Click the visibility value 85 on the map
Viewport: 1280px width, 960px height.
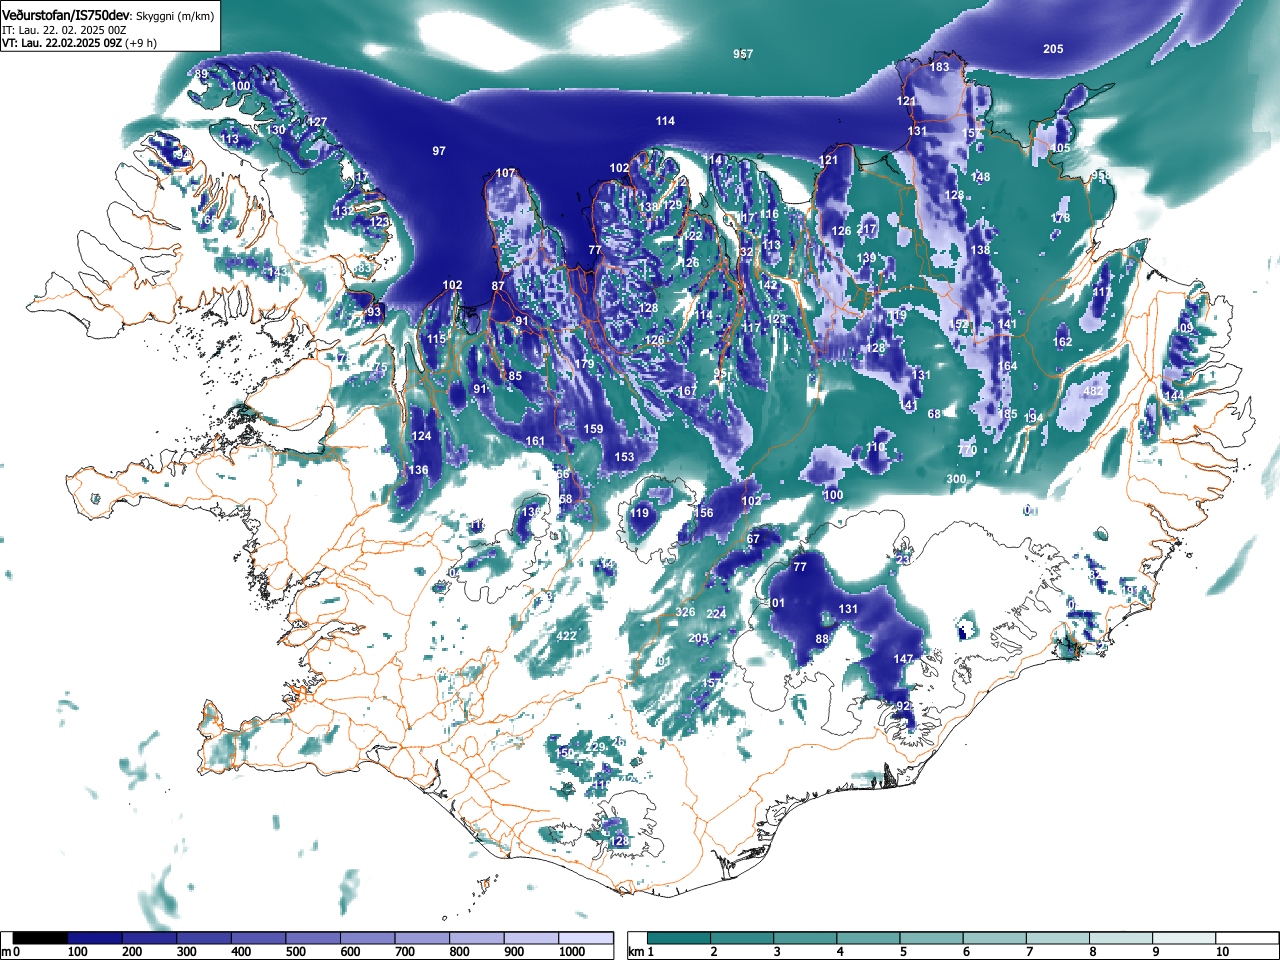click(x=515, y=376)
